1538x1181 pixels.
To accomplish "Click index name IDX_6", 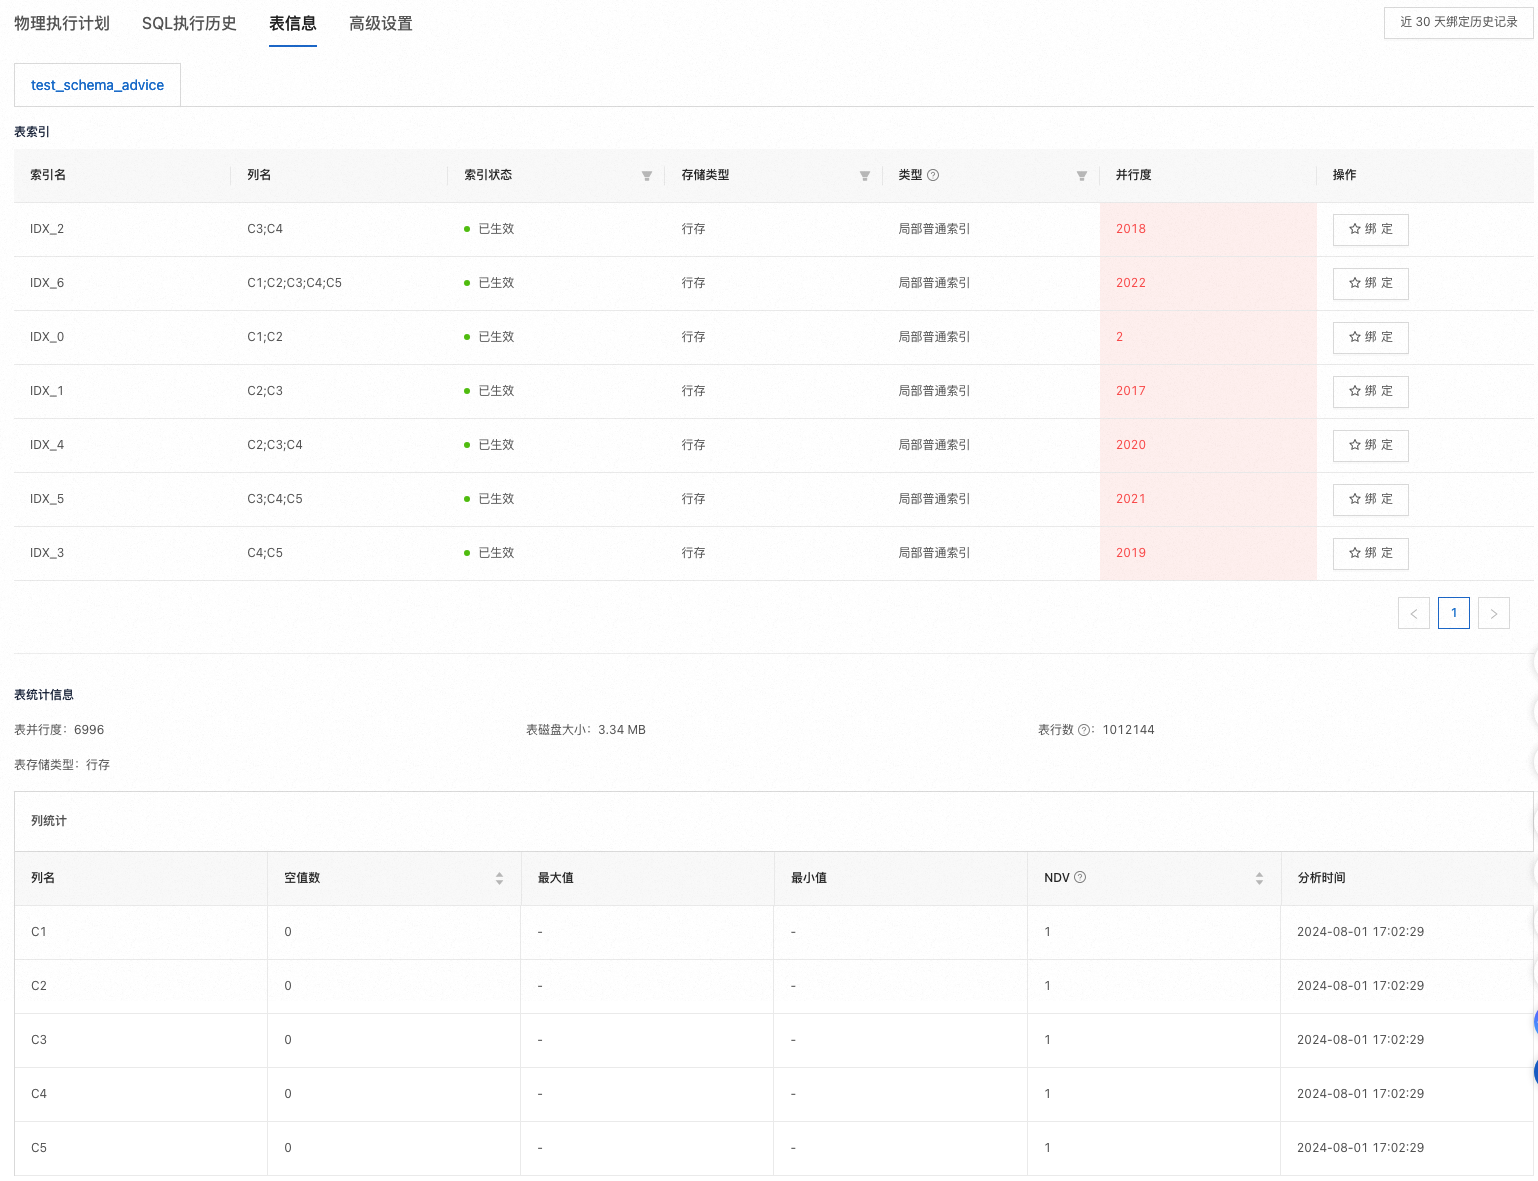I will 47,283.
